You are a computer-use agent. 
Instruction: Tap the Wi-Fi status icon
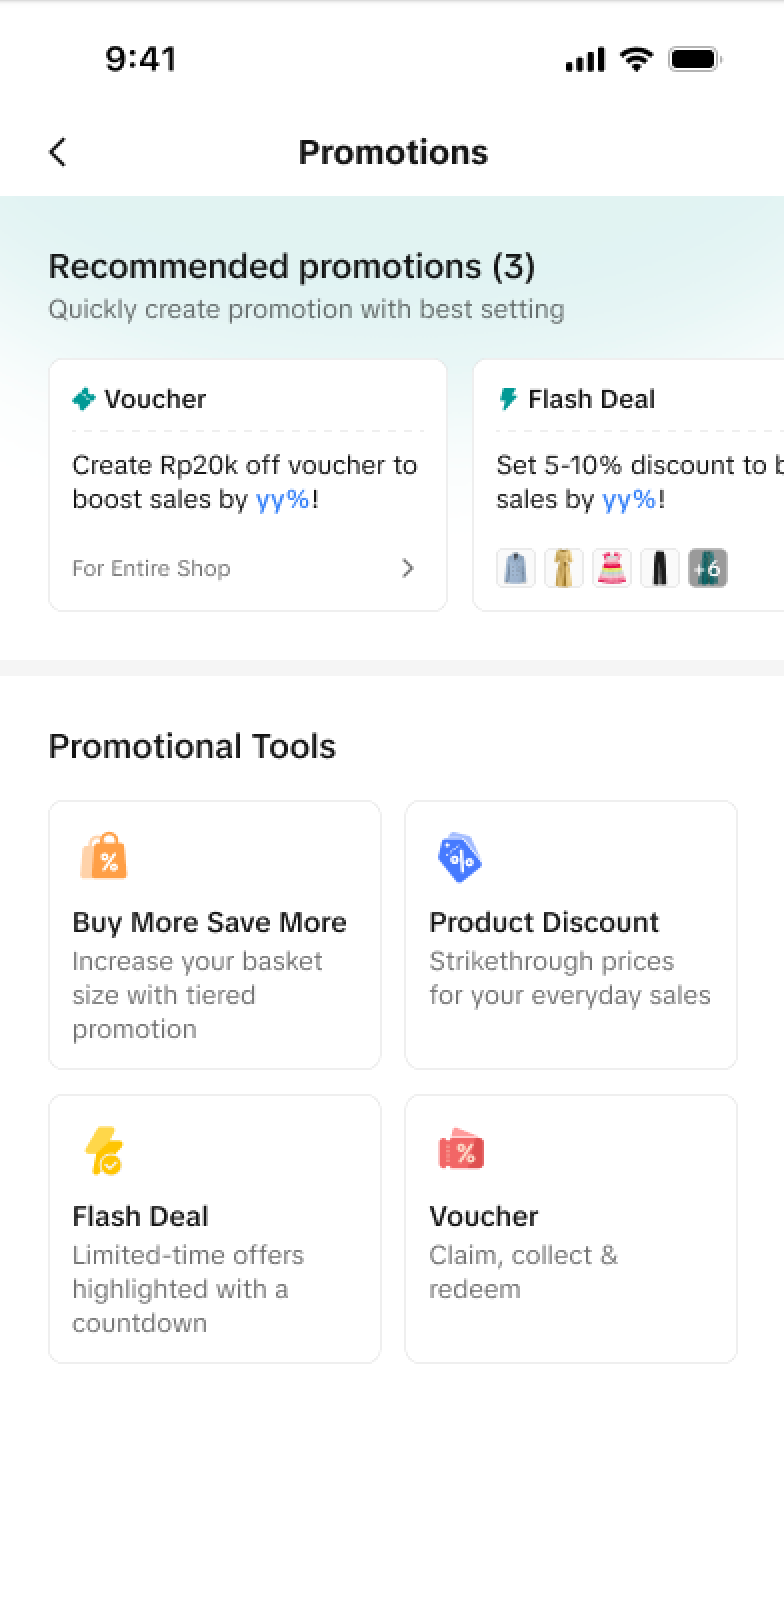tap(635, 60)
